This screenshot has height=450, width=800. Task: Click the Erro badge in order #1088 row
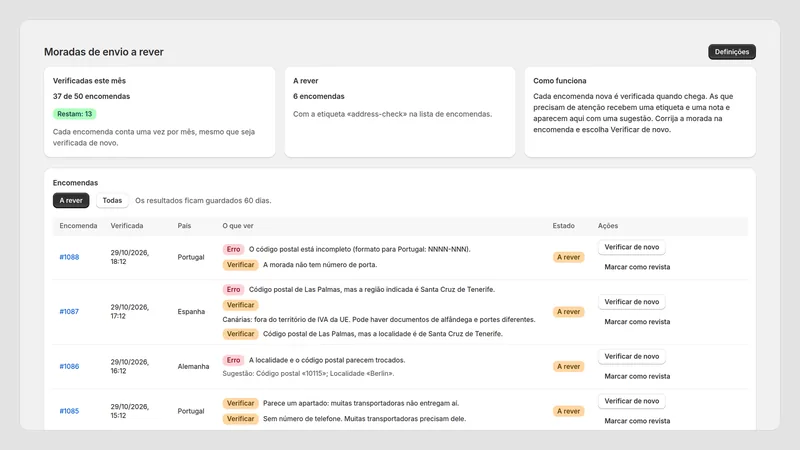(x=233, y=249)
